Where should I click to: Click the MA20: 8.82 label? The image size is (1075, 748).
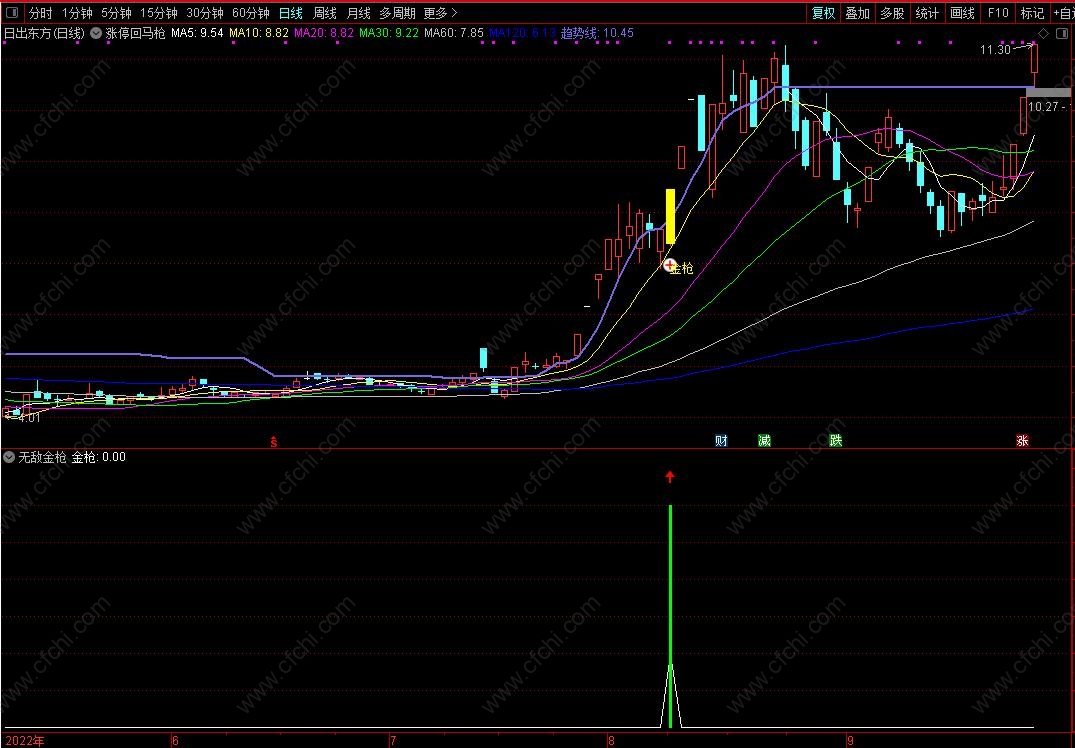(x=324, y=33)
